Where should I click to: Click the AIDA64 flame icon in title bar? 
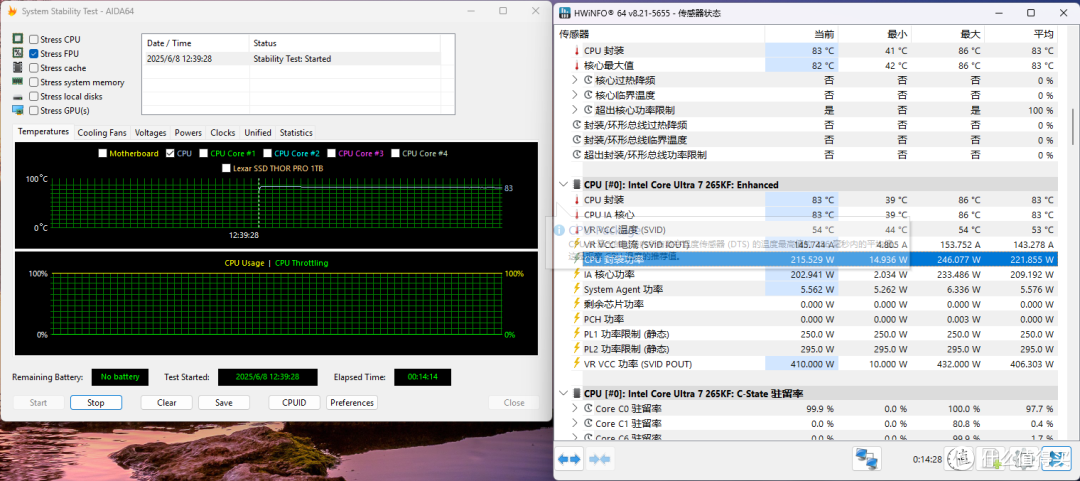[11, 11]
